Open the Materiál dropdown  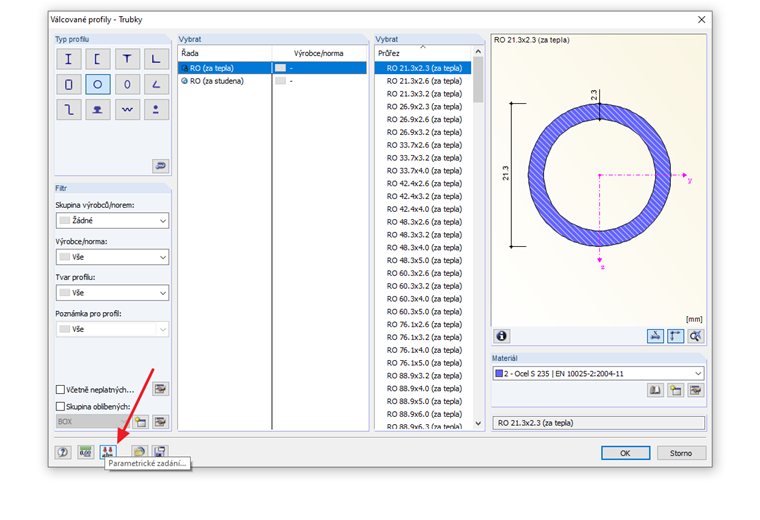pos(598,374)
